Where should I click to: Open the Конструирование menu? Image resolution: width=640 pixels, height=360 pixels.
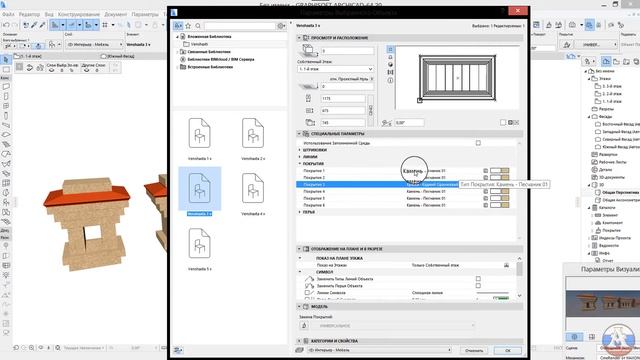[x=79, y=14]
